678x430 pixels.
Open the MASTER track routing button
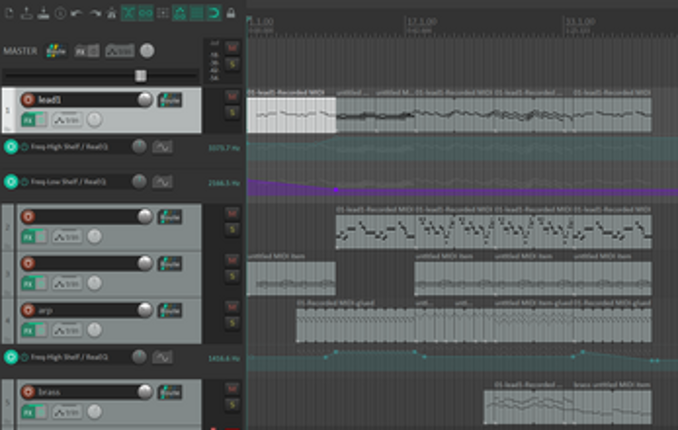56,51
